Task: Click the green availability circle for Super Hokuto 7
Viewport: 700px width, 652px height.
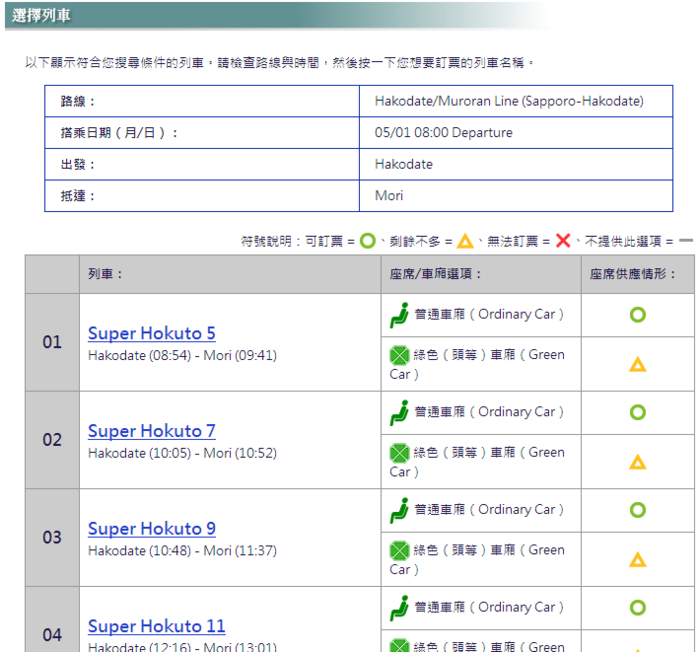Action: point(637,412)
